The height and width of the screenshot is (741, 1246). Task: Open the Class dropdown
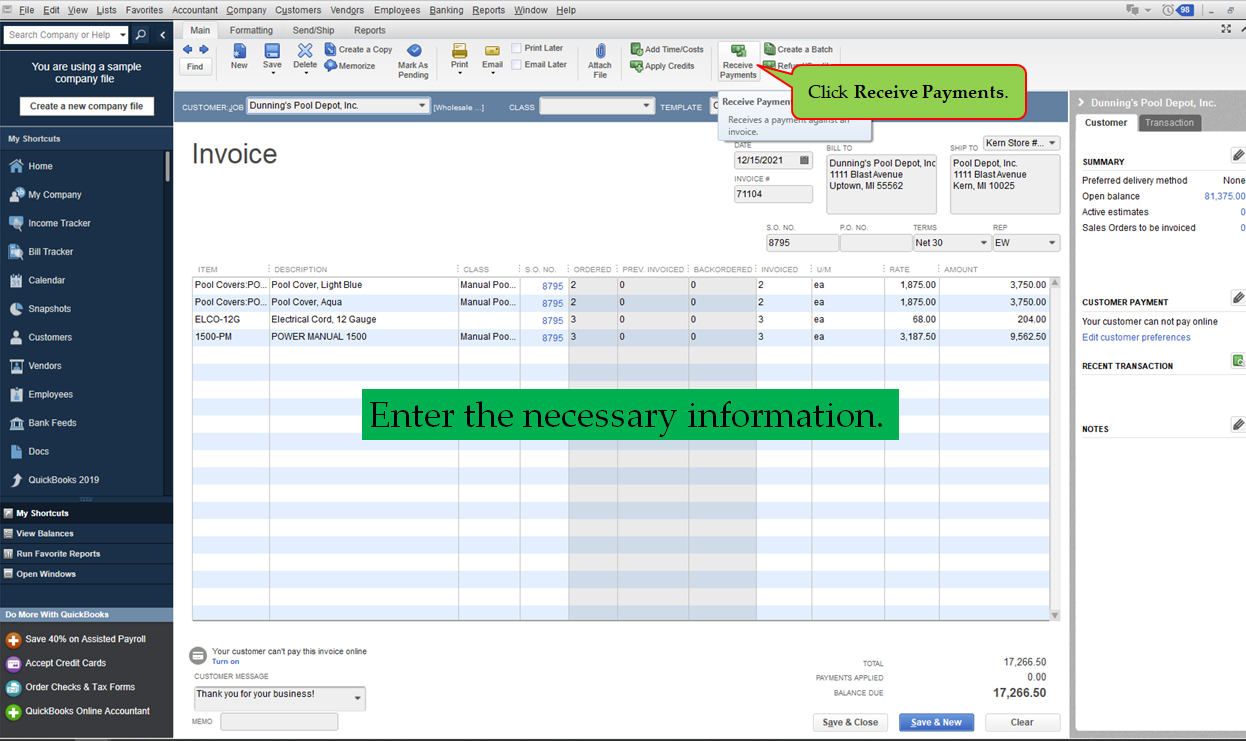647,106
